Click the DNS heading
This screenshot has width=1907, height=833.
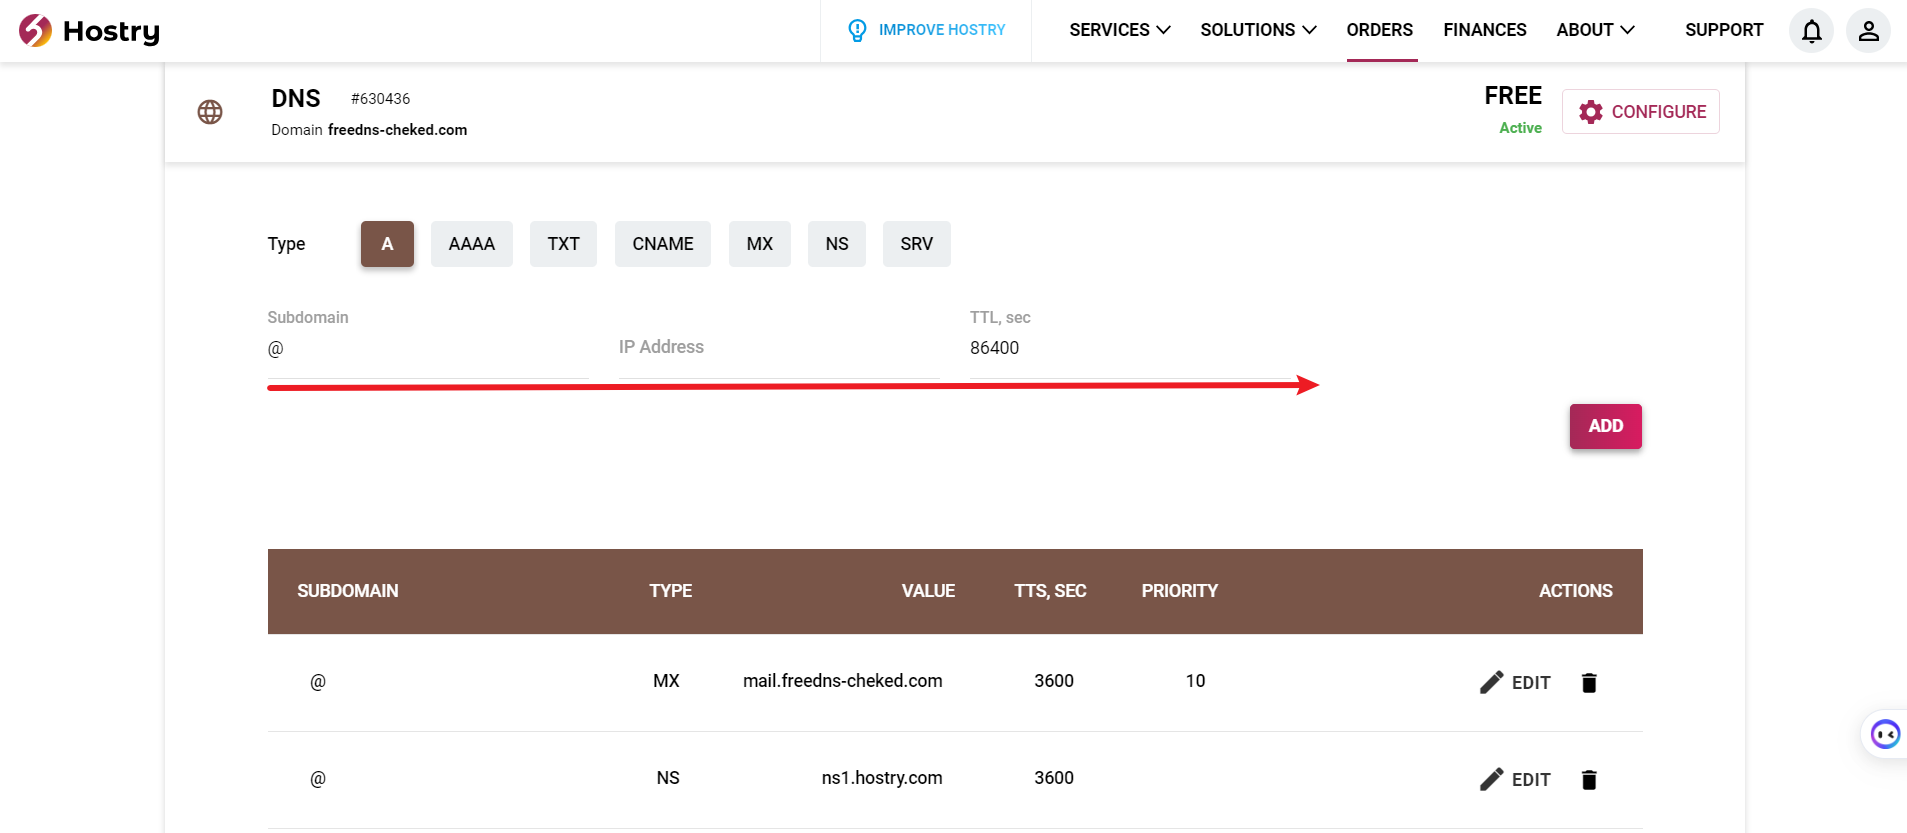point(296,98)
